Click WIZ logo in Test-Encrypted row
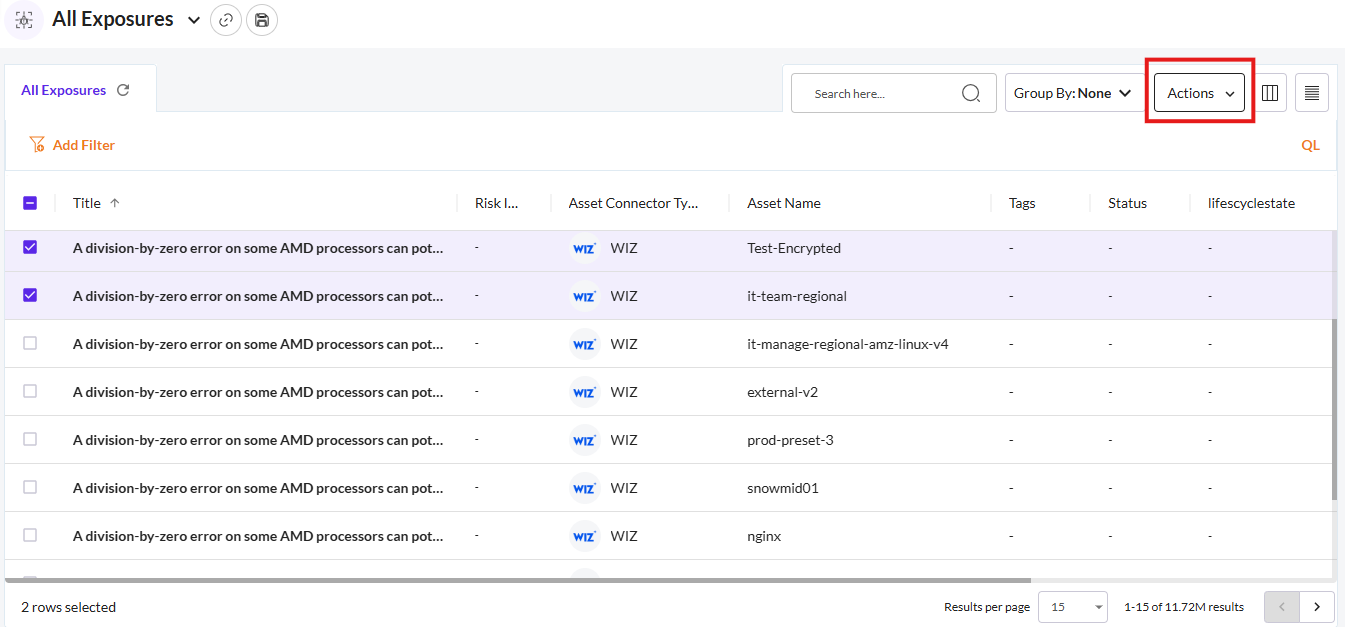 (584, 248)
